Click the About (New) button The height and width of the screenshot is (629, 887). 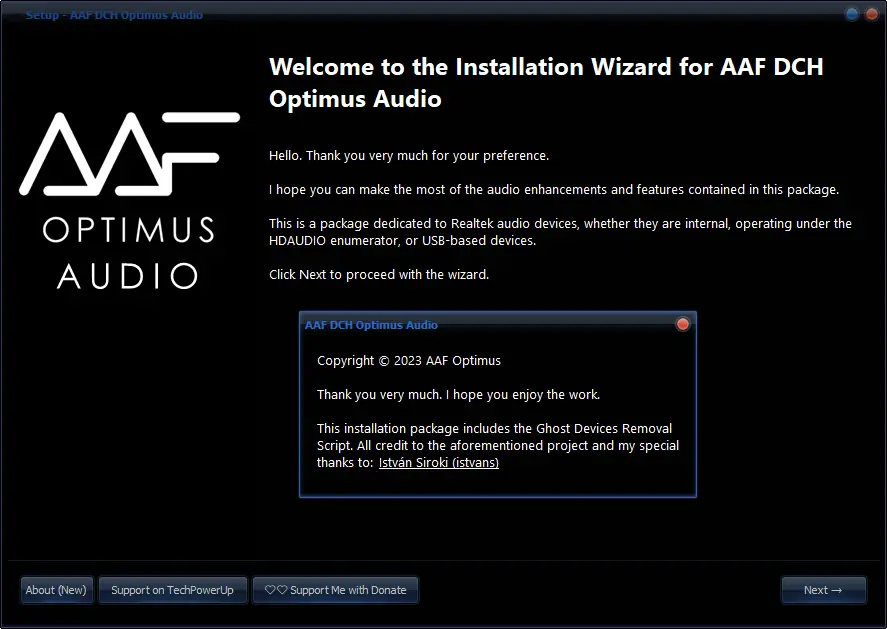click(56, 590)
